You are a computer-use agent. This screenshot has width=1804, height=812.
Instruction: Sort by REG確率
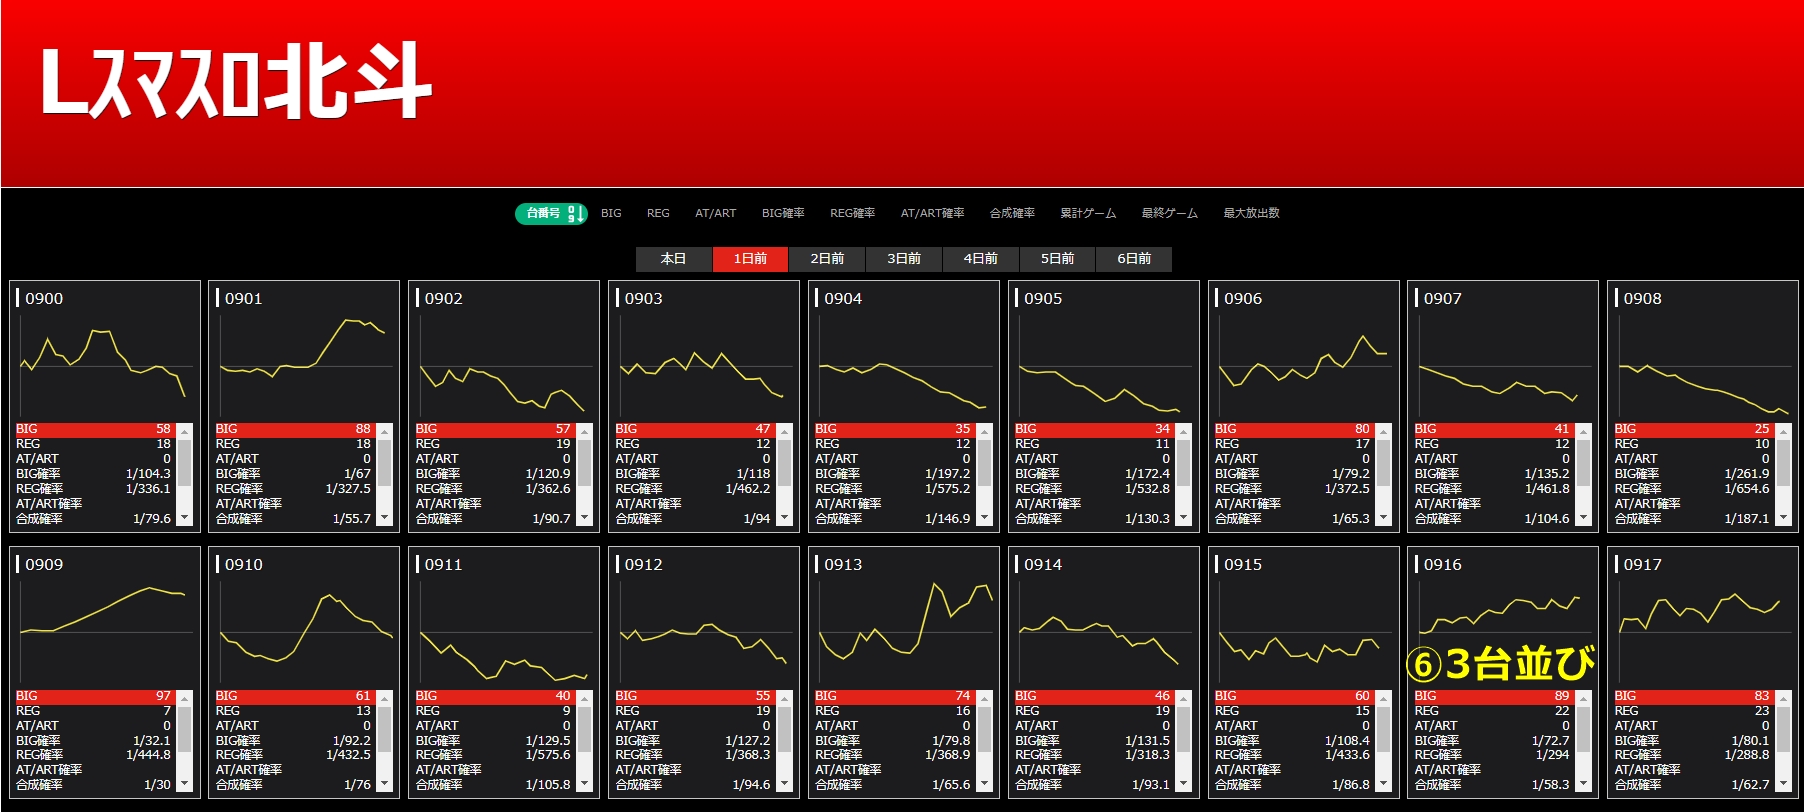click(x=852, y=213)
